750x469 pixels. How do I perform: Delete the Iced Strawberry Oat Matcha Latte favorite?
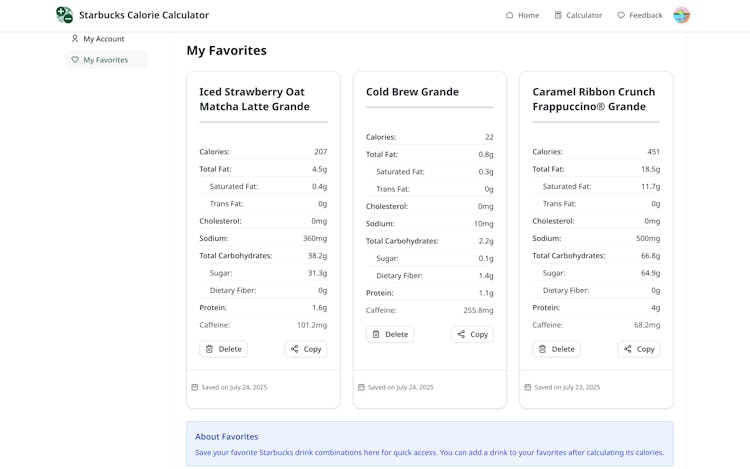click(223, 349)
